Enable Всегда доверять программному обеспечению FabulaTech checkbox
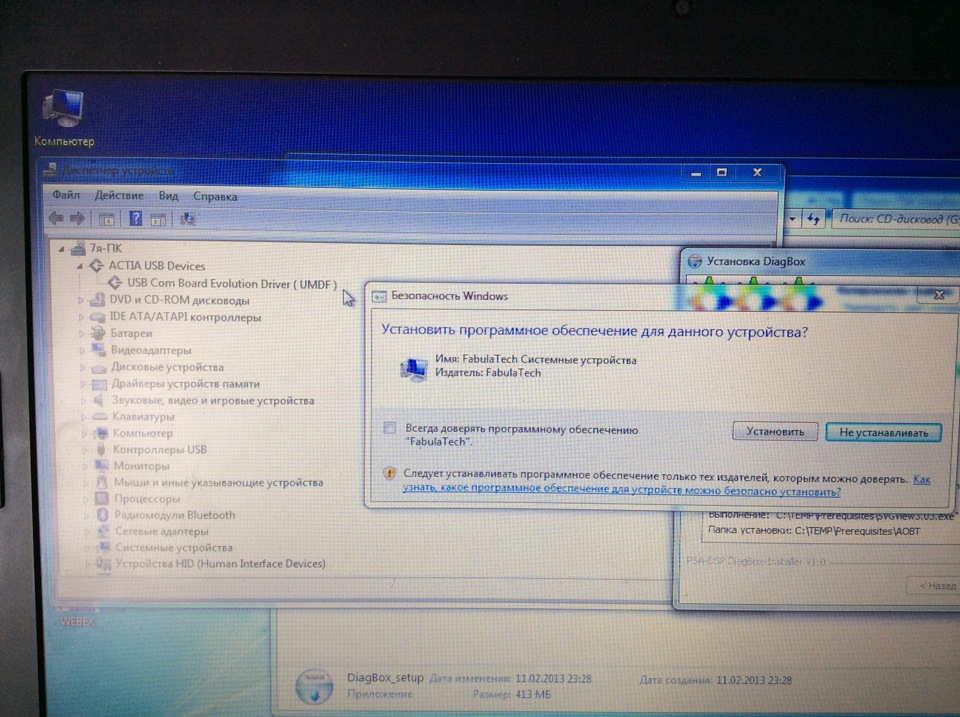Image resolution: width=960 pixels, height=717 pixels. pos(389,428)
